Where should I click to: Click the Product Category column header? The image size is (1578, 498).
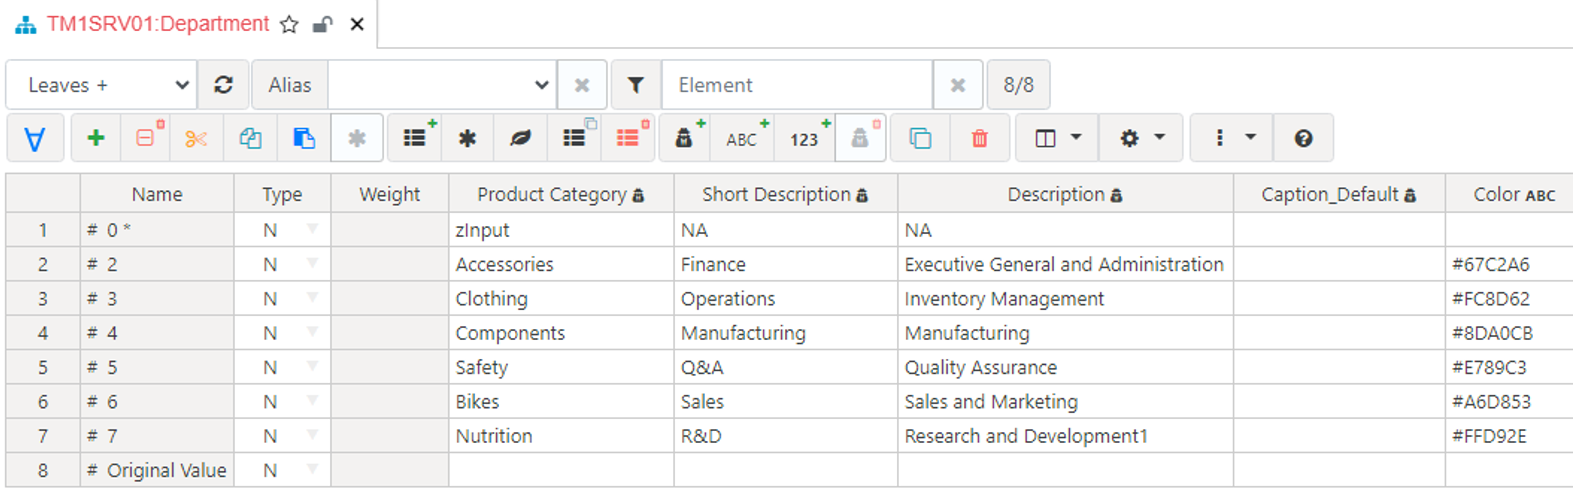click(561, 194)
